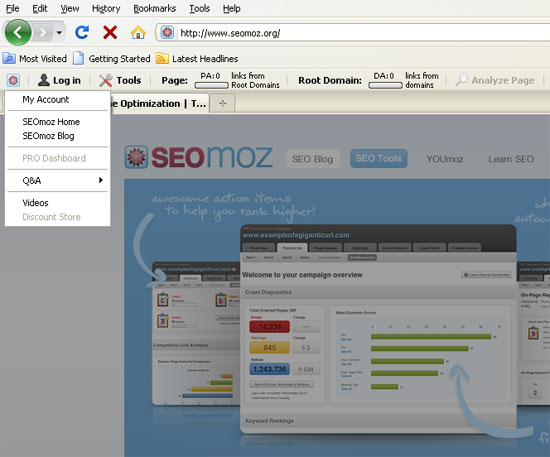This screenshot has width=550, height=457.
Task: Click the Analyze Page toolbar button
Action: click(x=495, y=80)
